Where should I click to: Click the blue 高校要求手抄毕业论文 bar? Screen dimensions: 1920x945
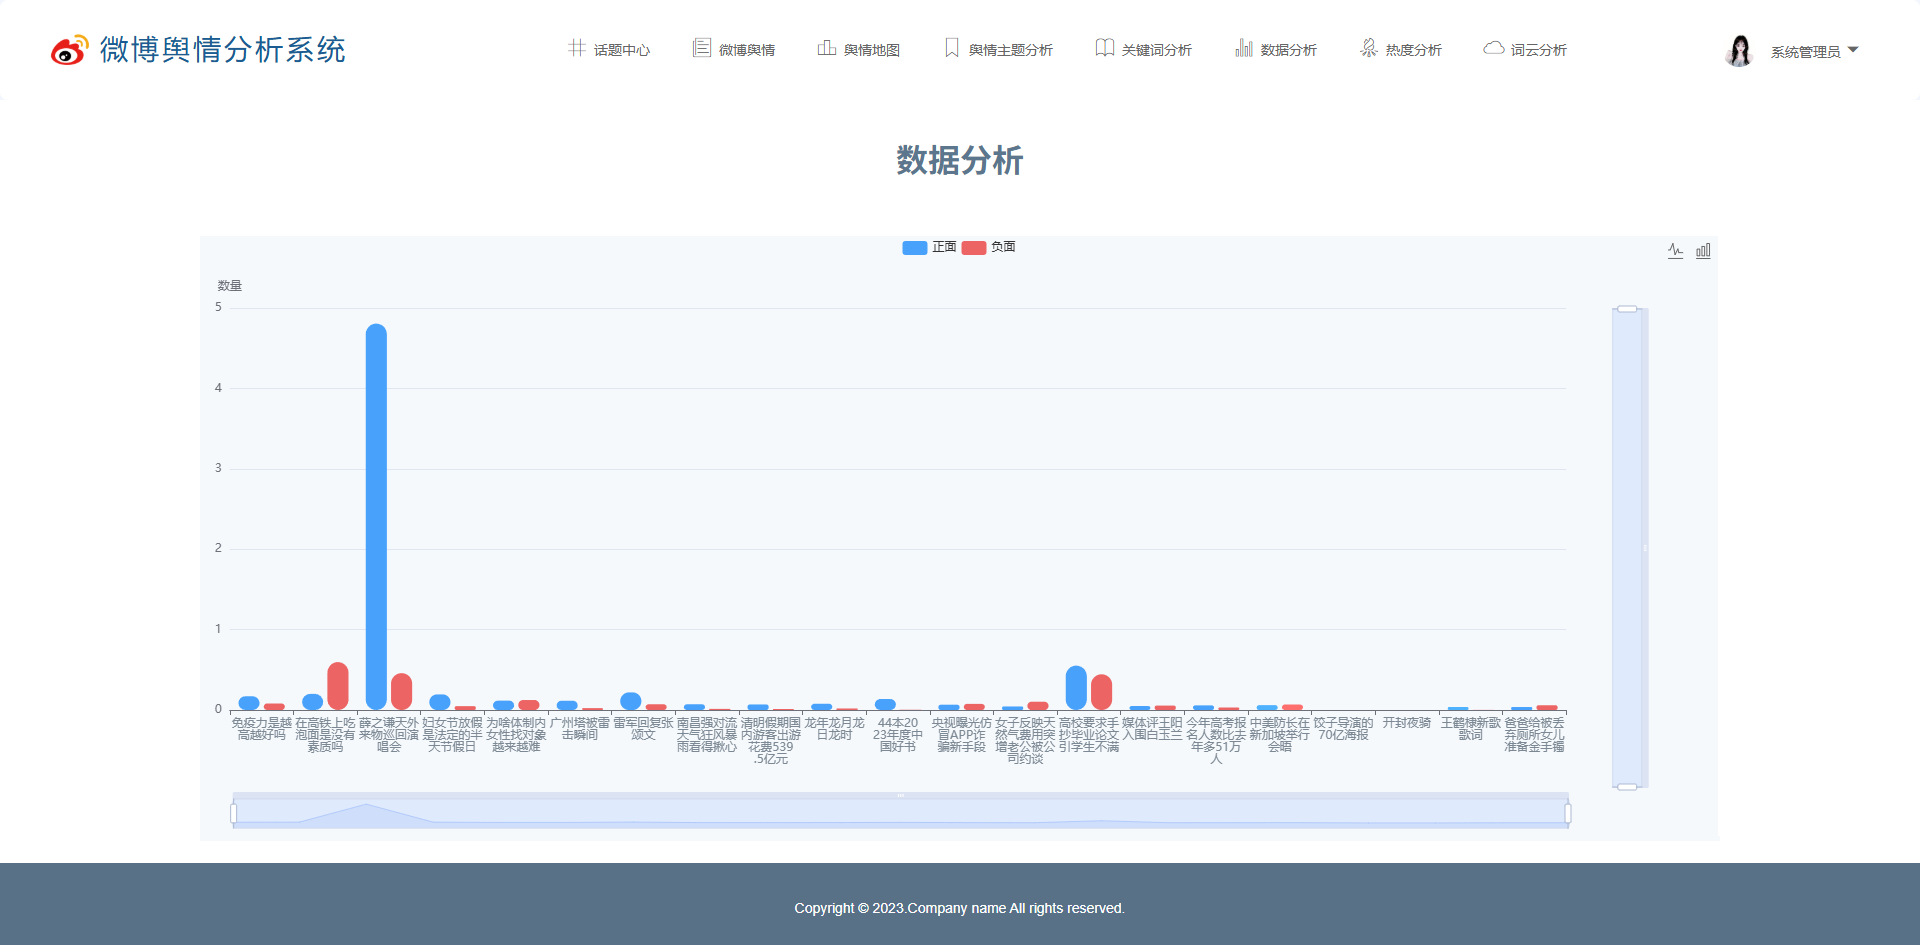(1076, 688)
